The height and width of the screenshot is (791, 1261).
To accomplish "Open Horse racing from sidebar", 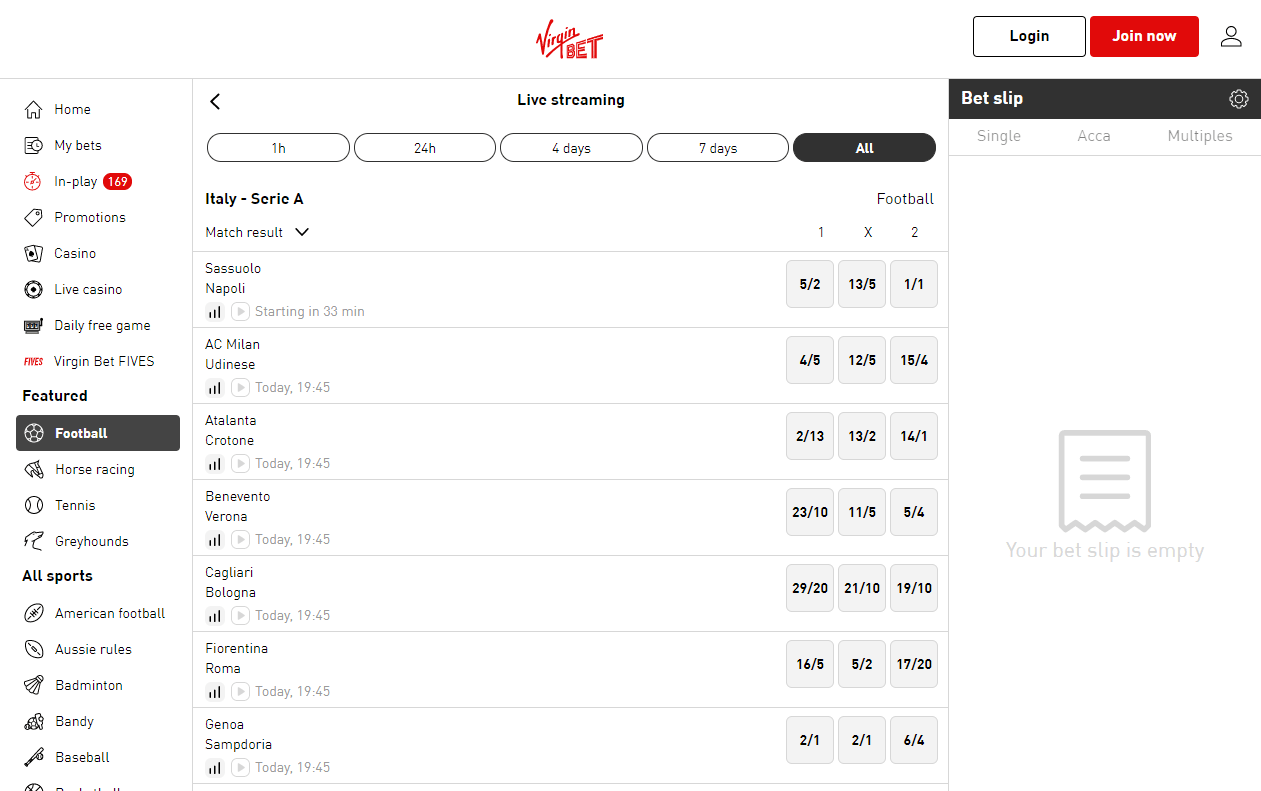I will click(94, 469).
